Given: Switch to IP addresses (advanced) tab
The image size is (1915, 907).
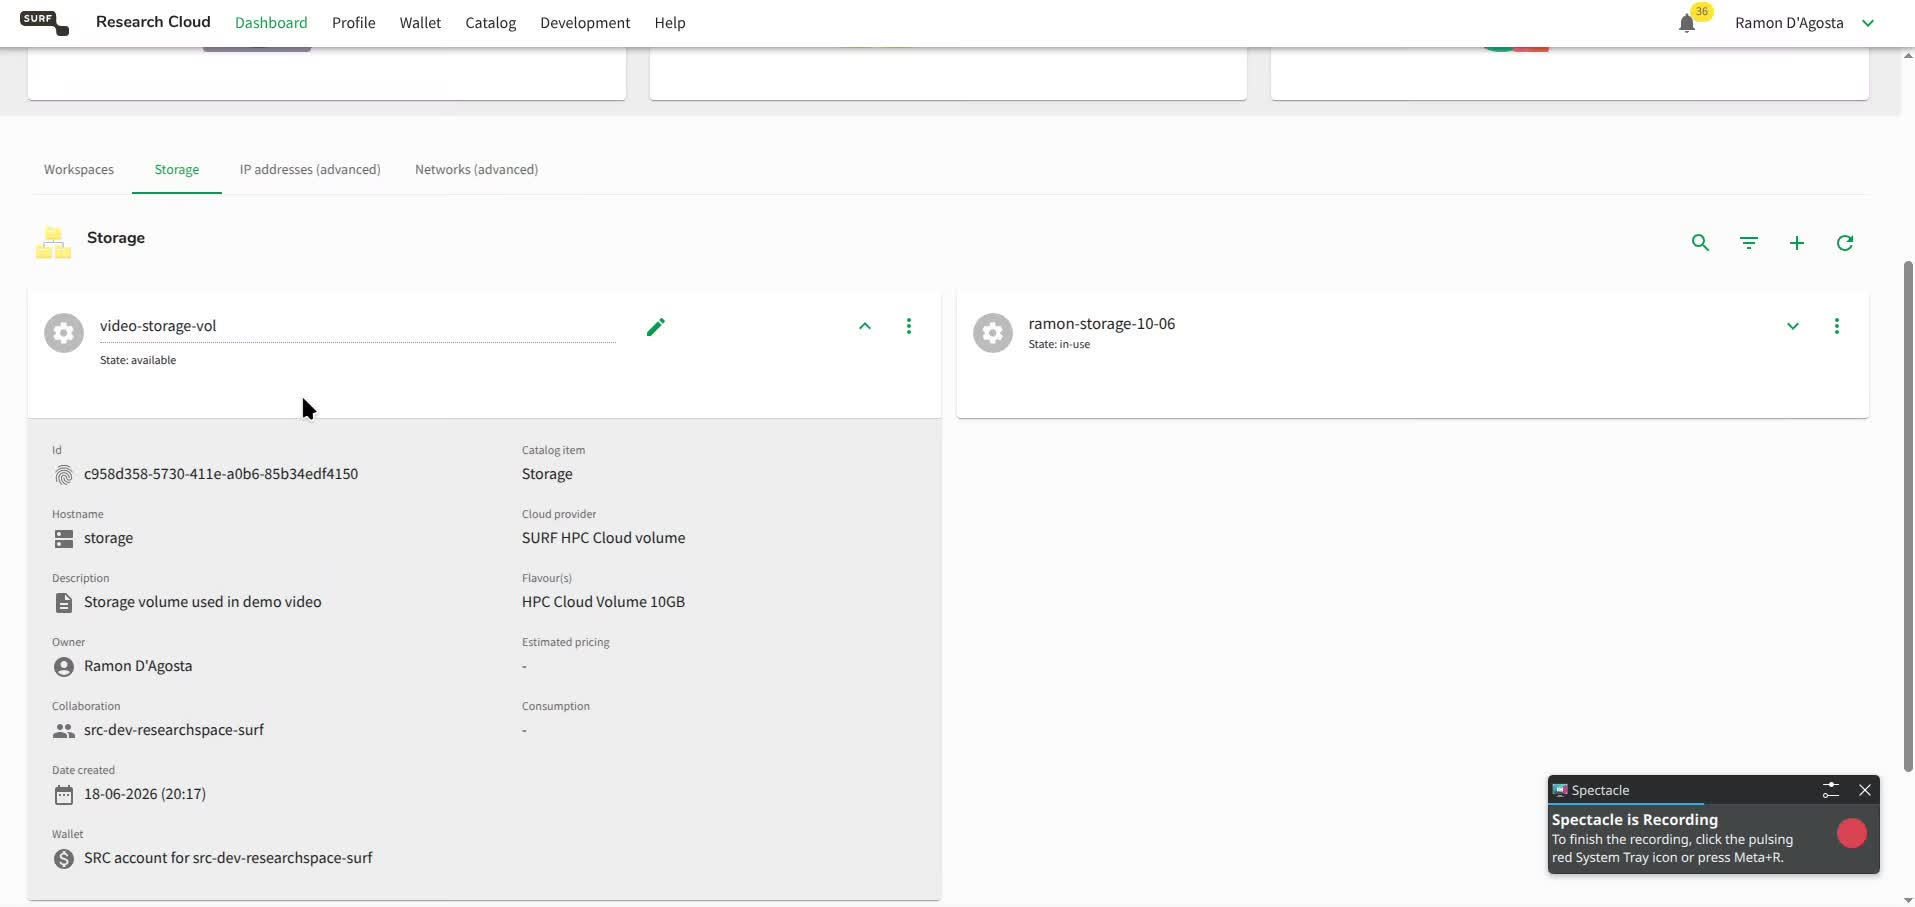Looking at the screenshot, I should tap(310, 170).
